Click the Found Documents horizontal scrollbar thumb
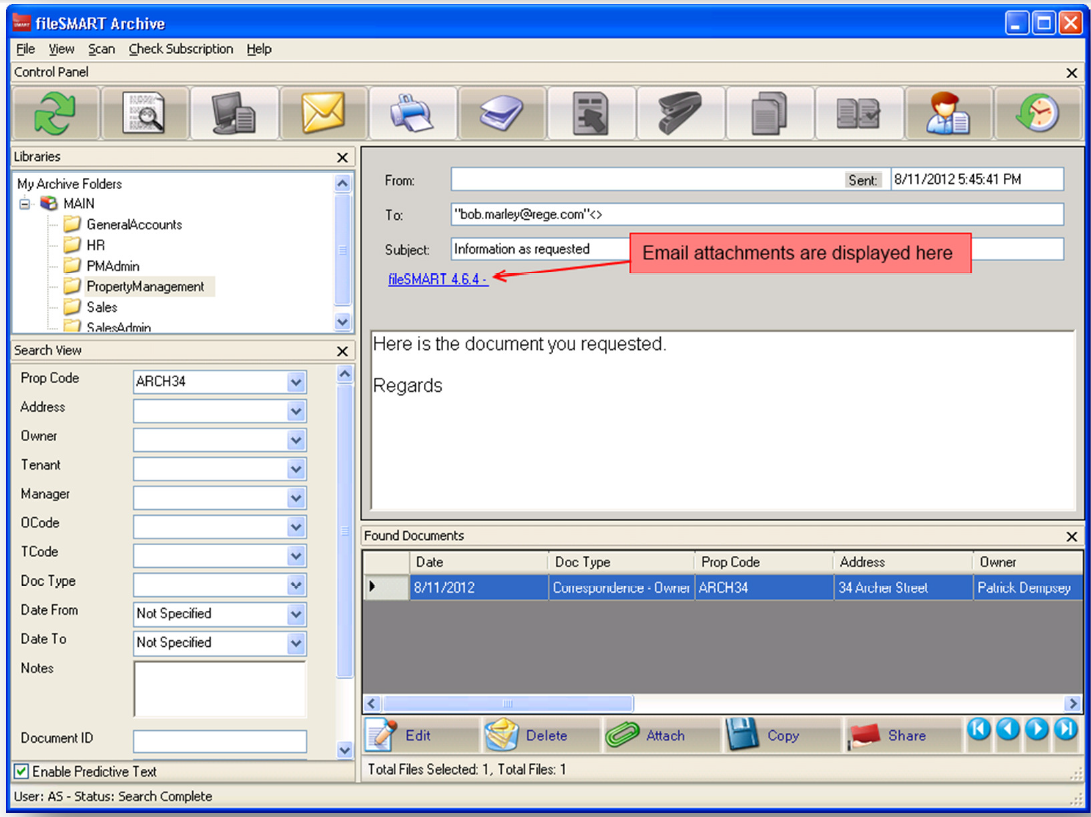The image size is (1091, 817). point(507,703)
